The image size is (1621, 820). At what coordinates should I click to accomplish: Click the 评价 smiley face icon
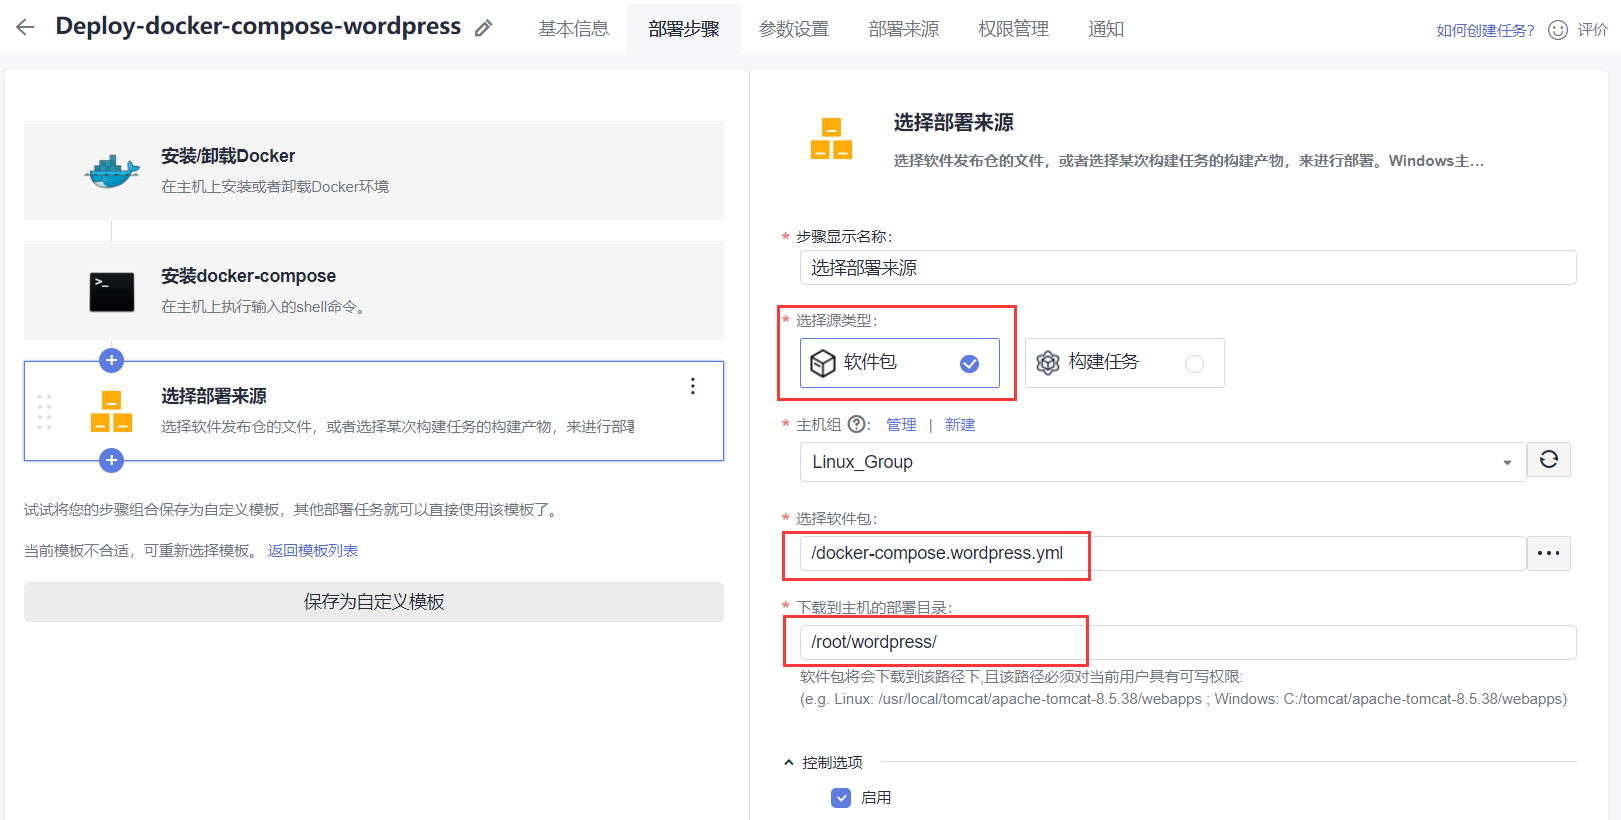click(x=1558, y=30)
